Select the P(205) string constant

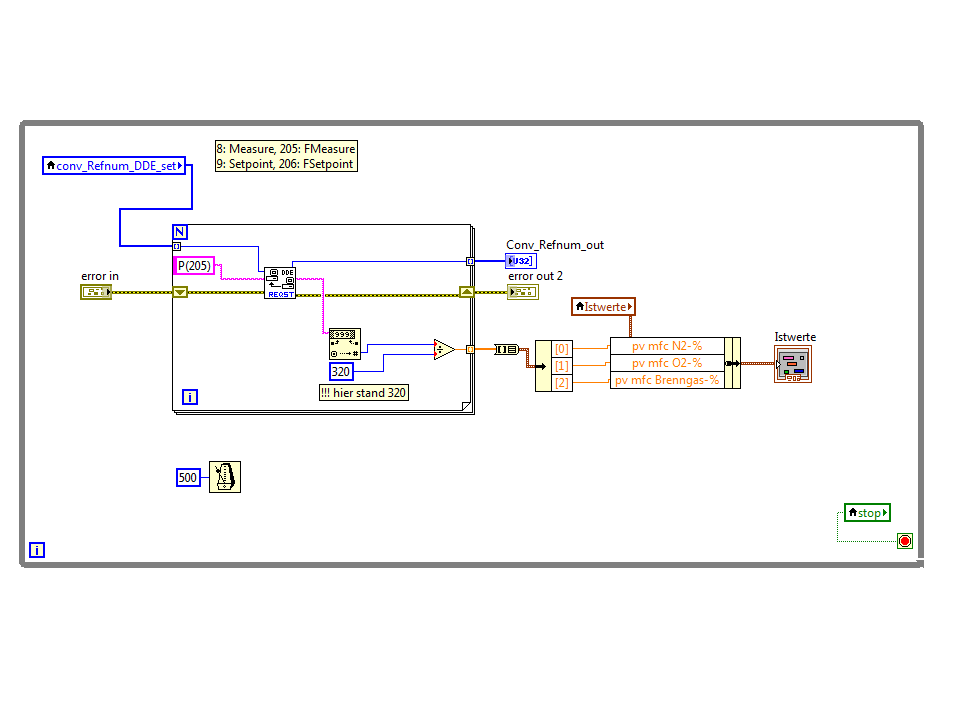(x=194, y=265)
